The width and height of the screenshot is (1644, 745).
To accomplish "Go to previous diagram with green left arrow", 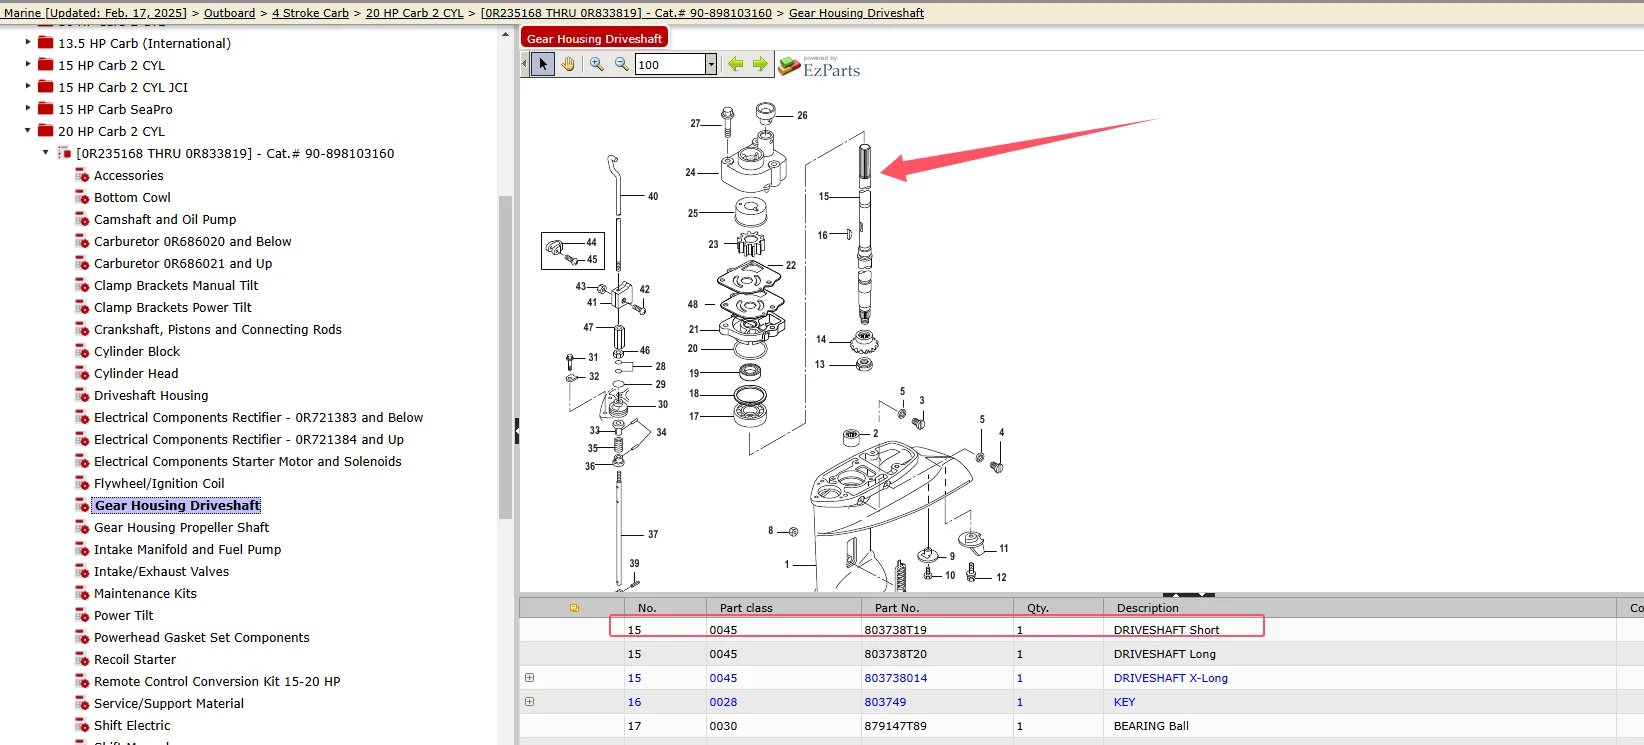I will 736,64.
